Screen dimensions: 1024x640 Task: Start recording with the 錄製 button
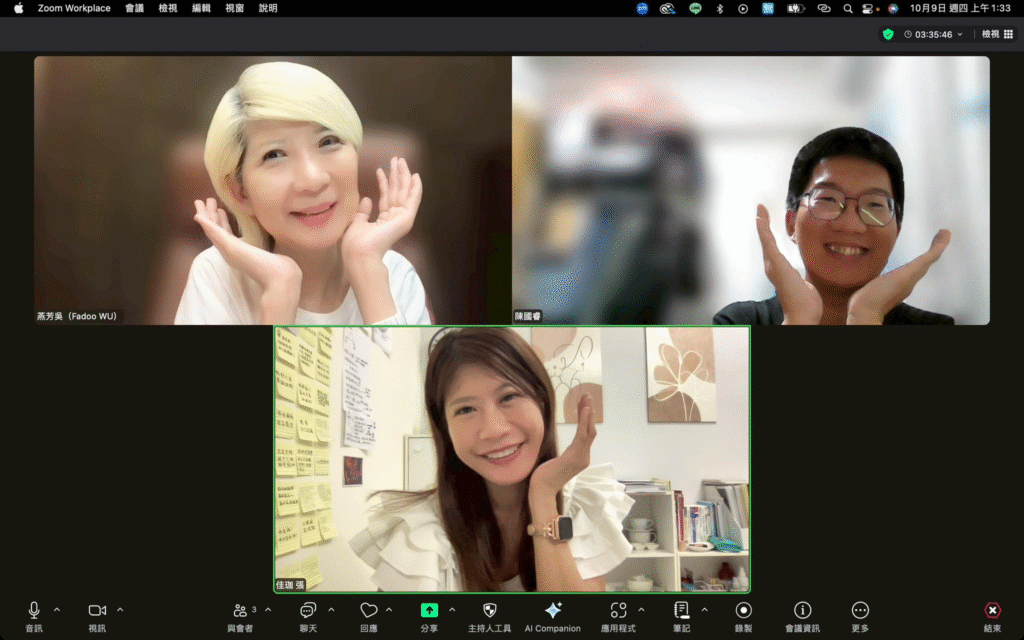point(743,611)
